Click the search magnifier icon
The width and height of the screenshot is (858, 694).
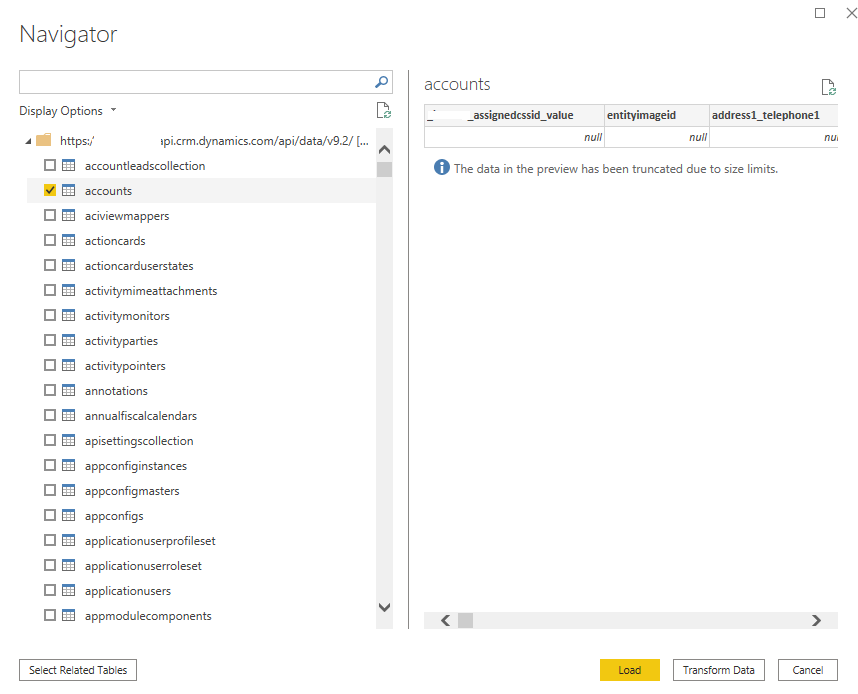(x=381, y=82)
